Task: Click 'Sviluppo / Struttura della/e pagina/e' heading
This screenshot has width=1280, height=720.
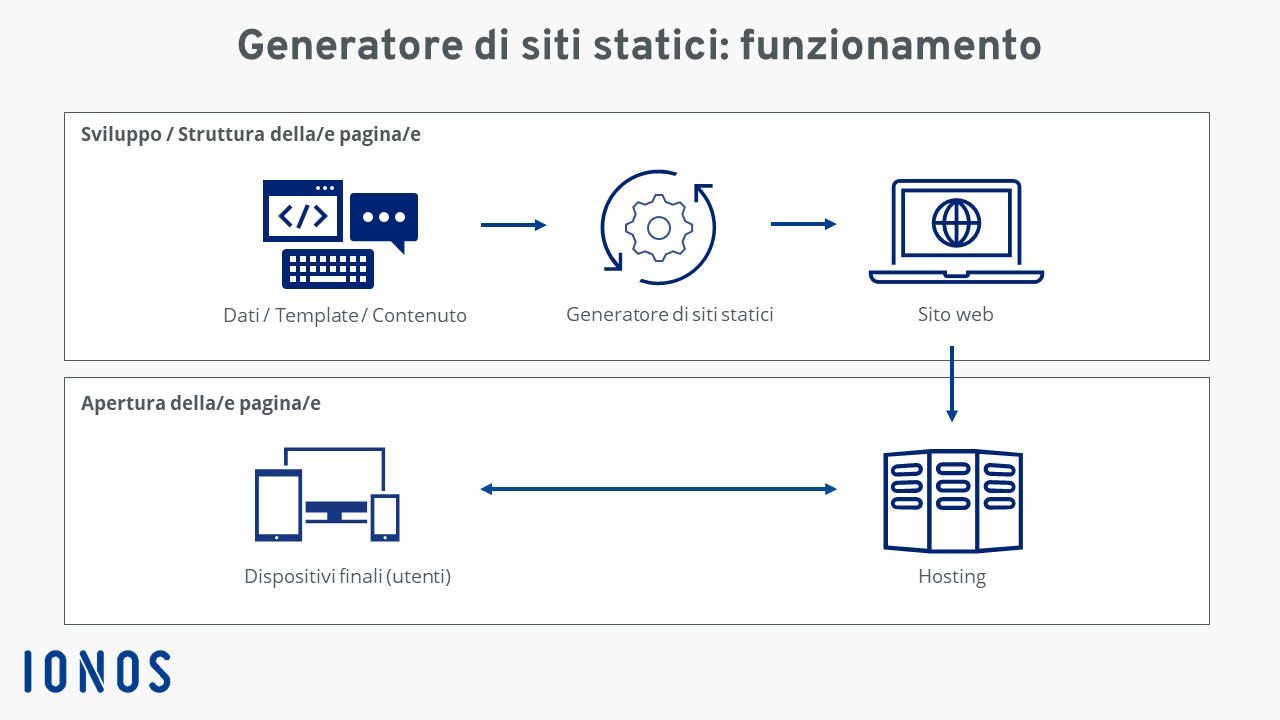Action: point(251,134)
